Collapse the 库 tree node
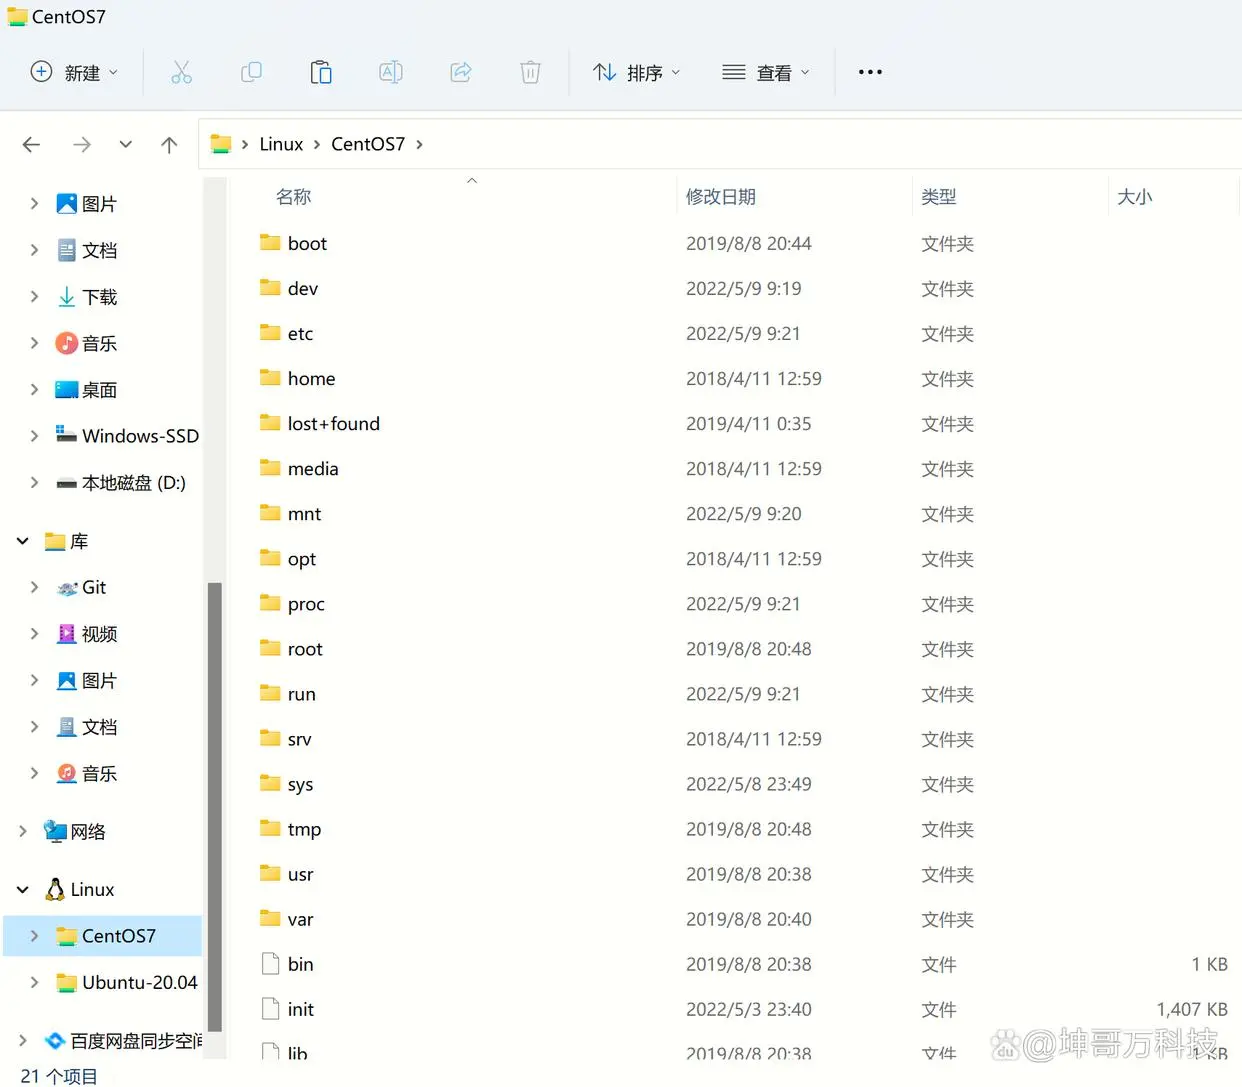 click(22, 541)
